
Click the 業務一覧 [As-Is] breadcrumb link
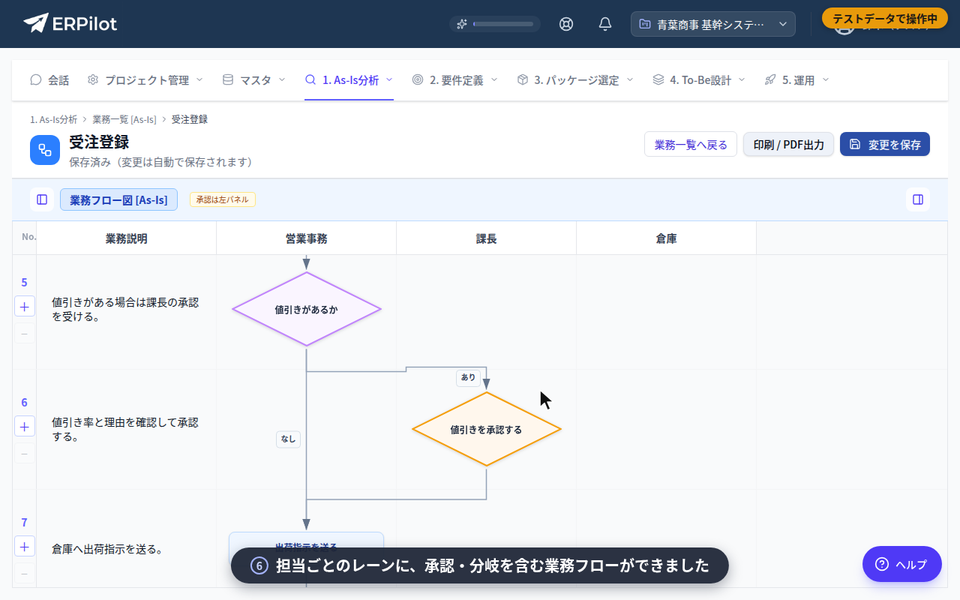click(124, 119)
